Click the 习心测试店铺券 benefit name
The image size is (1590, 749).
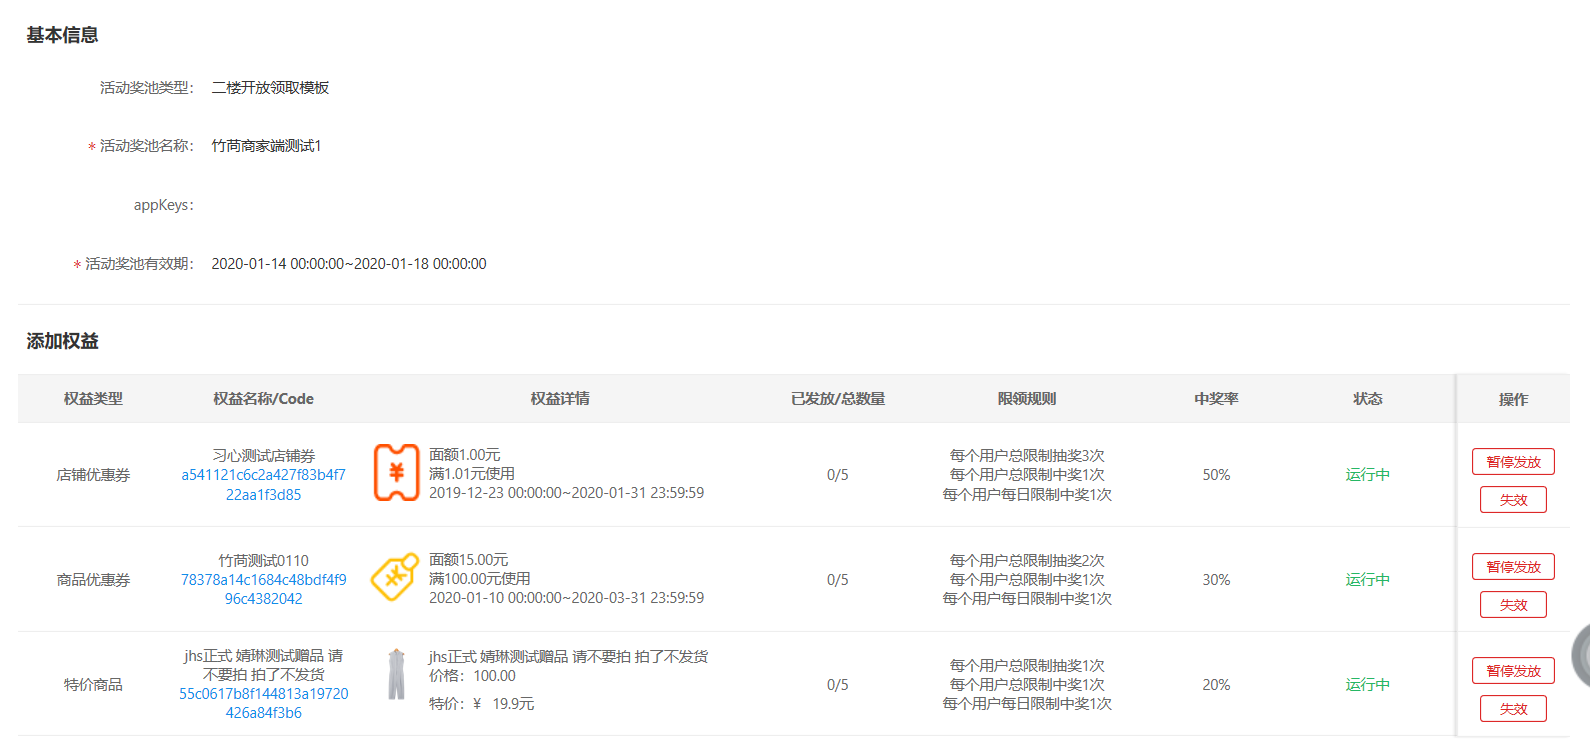click(263, 456)
